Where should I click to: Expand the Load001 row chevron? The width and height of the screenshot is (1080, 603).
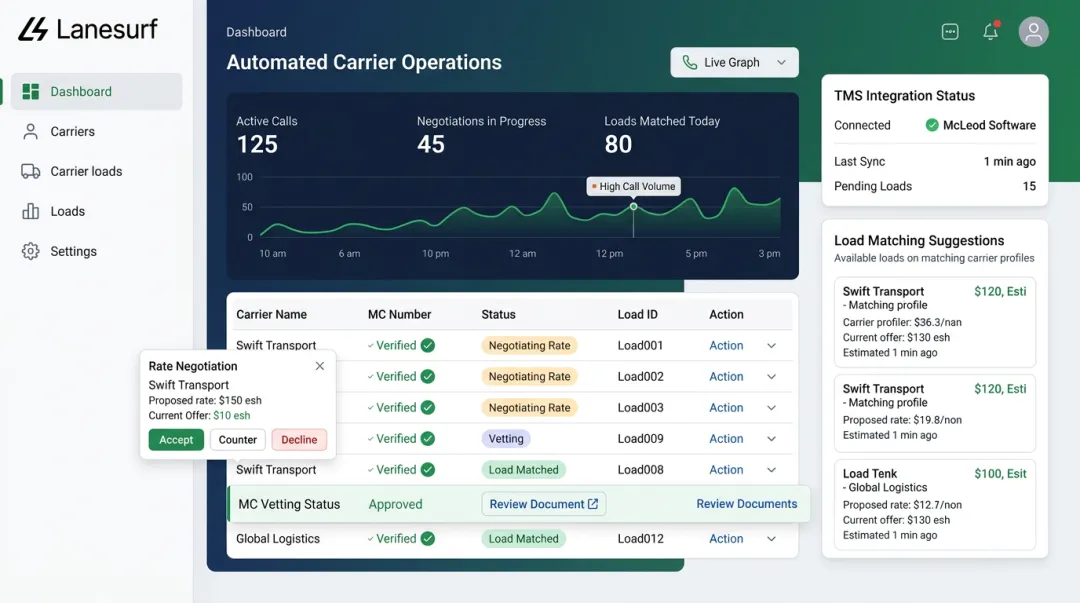(x=771, y=346)
